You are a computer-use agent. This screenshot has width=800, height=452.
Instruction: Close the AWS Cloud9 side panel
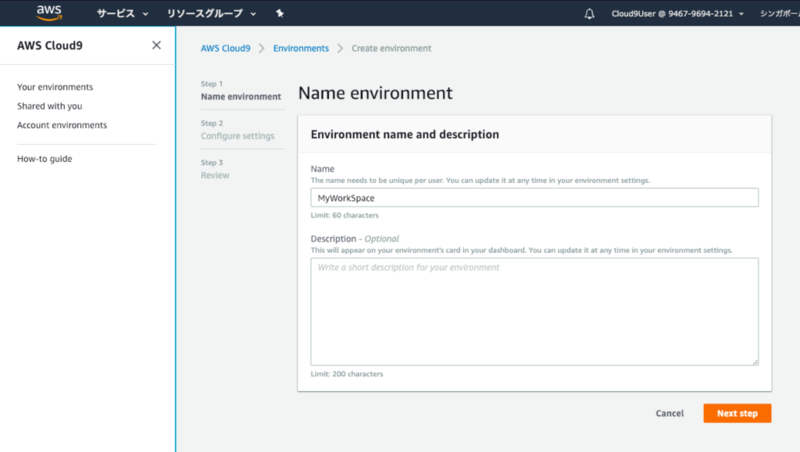156,45
